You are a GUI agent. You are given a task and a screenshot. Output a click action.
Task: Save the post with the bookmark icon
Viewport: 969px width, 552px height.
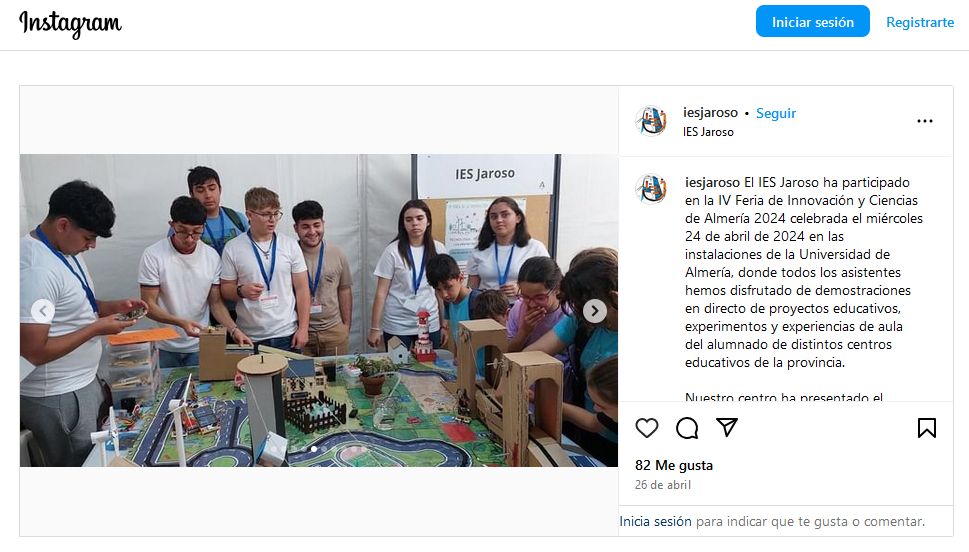pos(926,428)
